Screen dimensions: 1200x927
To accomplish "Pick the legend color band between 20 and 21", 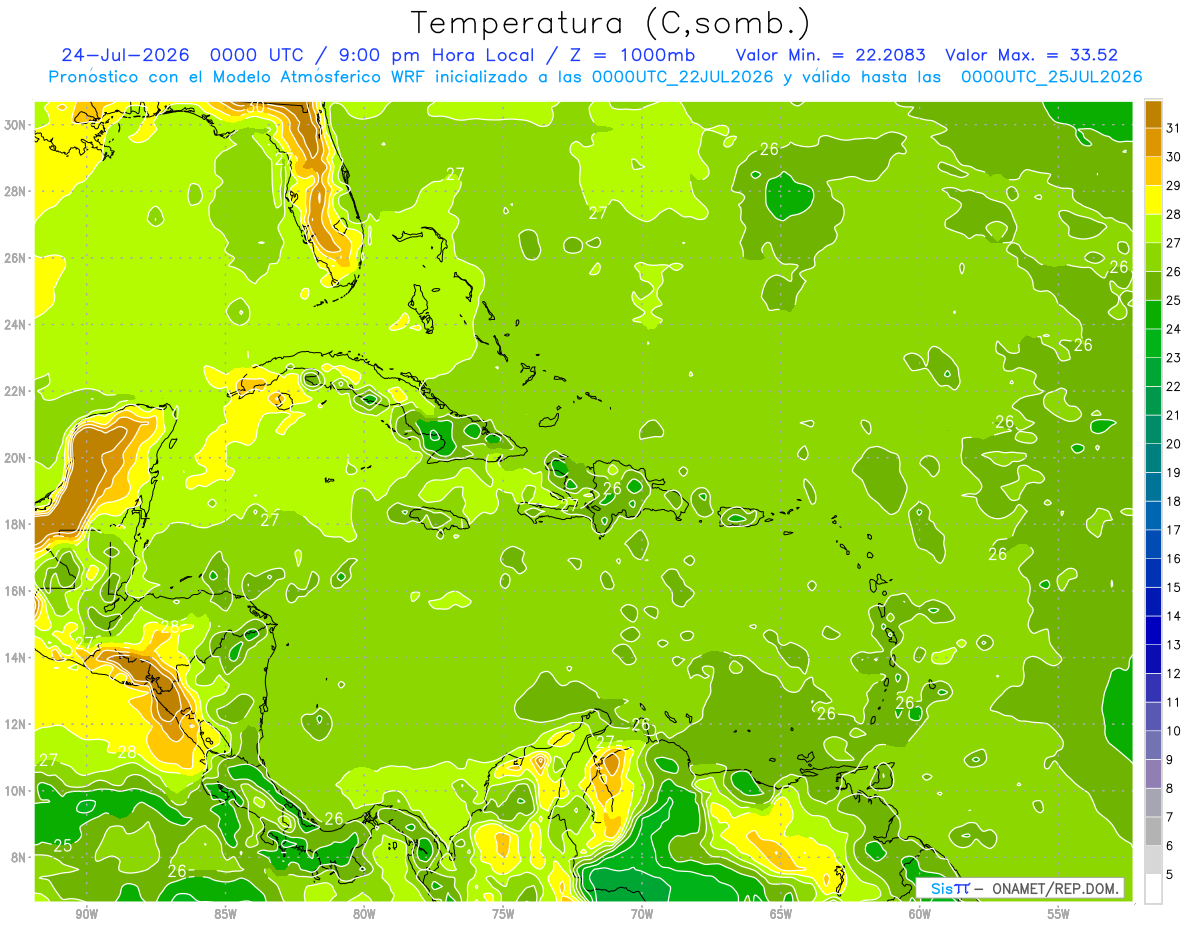I will [x=1153, y=428].
